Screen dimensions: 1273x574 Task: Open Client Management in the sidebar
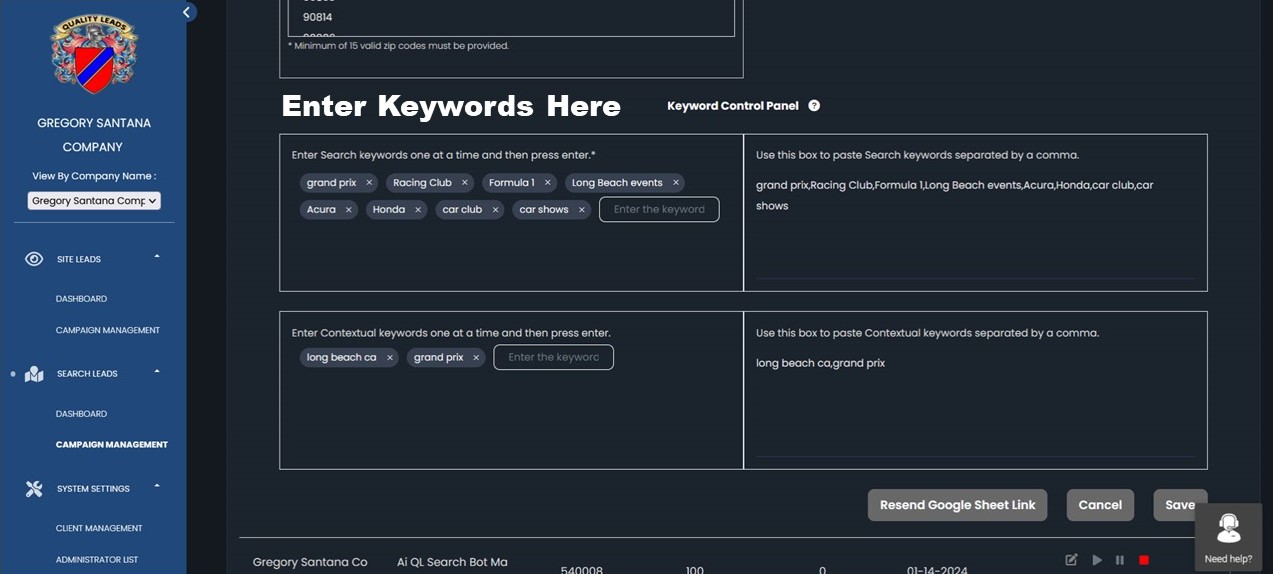pyautogui.click(x=99, y=528)
